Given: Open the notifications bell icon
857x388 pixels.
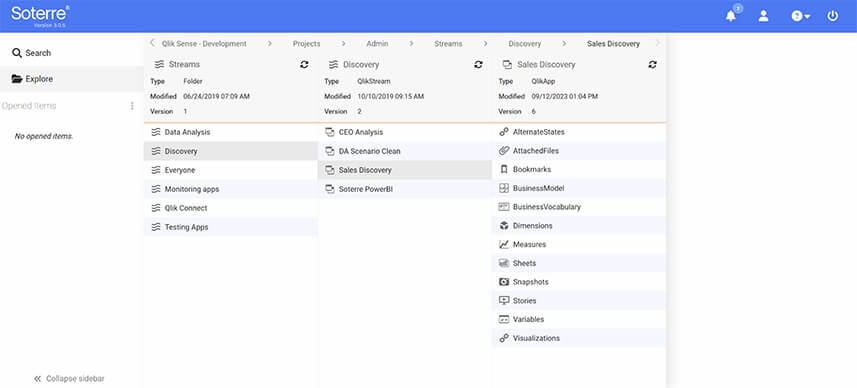Looking at the screenshot, I should pyautogui.click(x=731, y=16).
